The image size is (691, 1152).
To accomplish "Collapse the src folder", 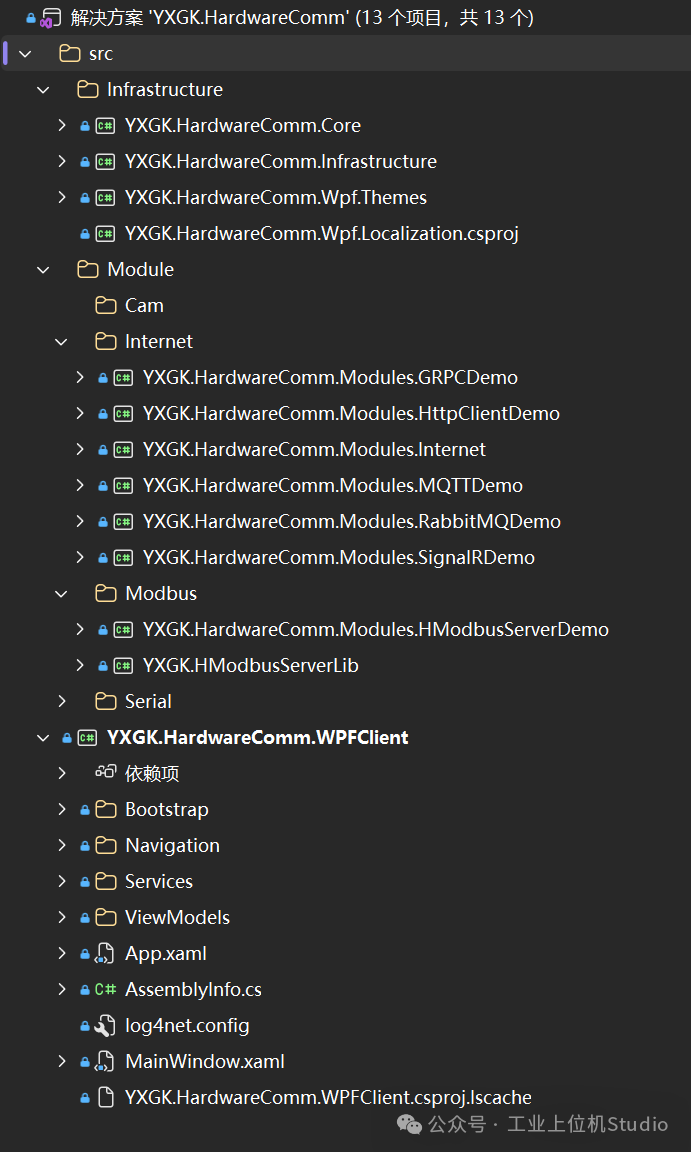I will point(26,54).
